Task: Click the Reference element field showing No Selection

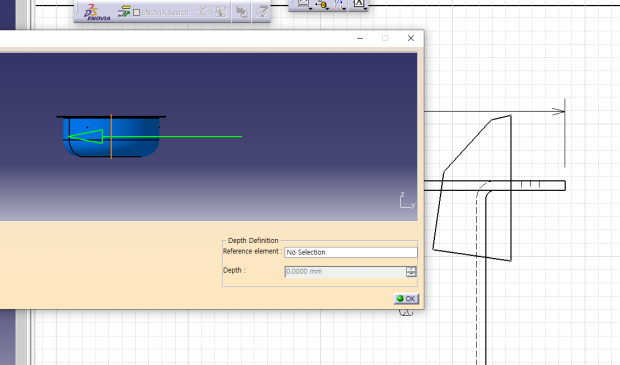Action: [x=351, y=252]
